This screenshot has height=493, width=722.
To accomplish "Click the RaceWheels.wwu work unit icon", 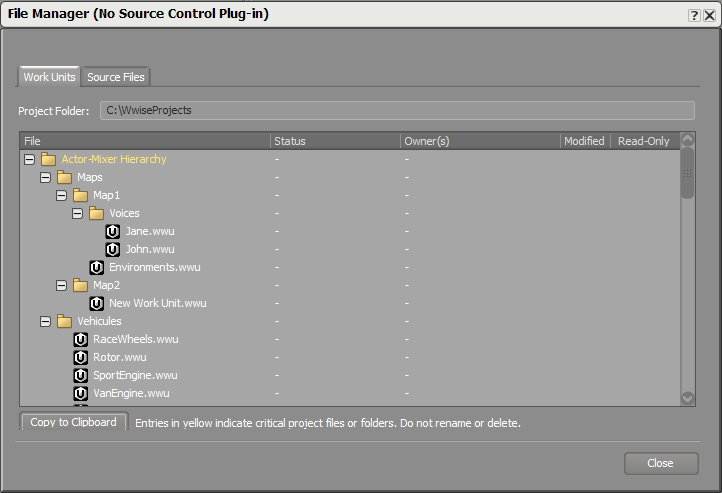I will click(x=81, y=339).
